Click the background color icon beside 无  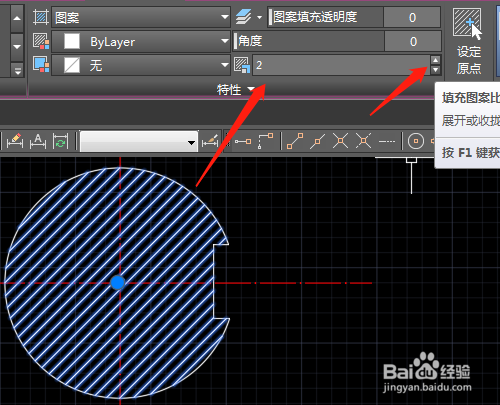(41, 65)
